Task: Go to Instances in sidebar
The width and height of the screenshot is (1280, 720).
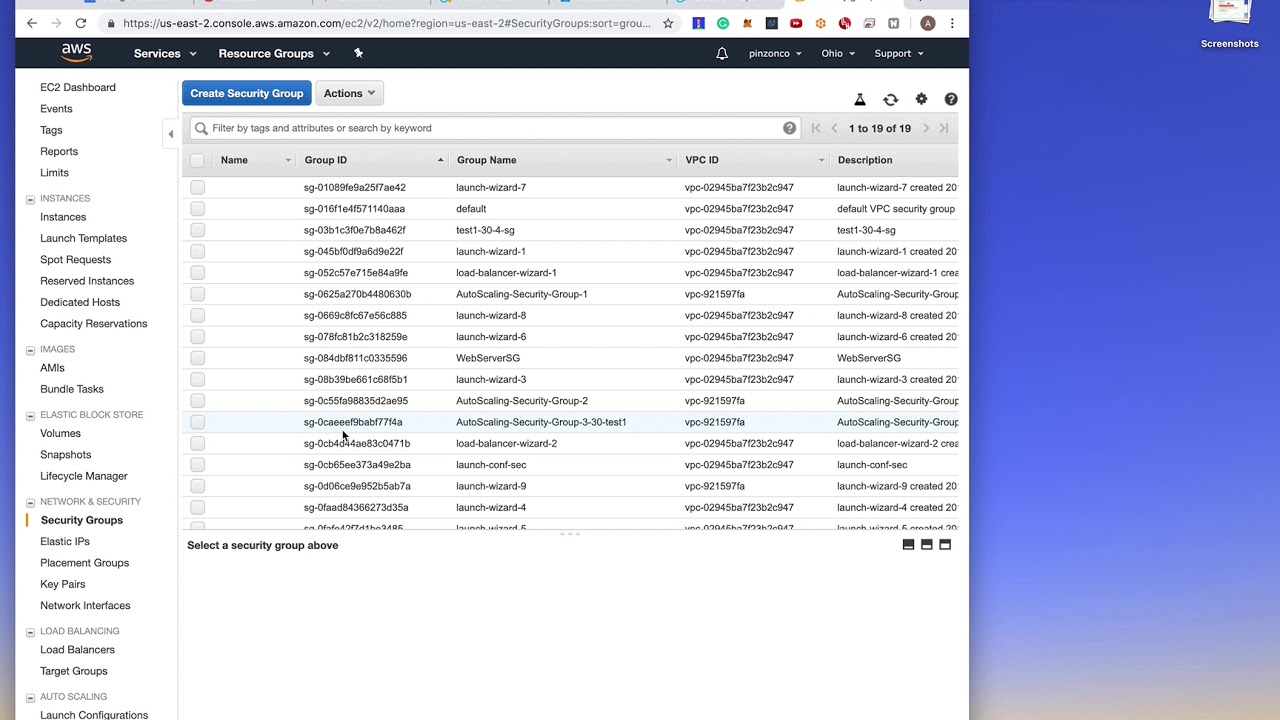Action: click(63, 217)
